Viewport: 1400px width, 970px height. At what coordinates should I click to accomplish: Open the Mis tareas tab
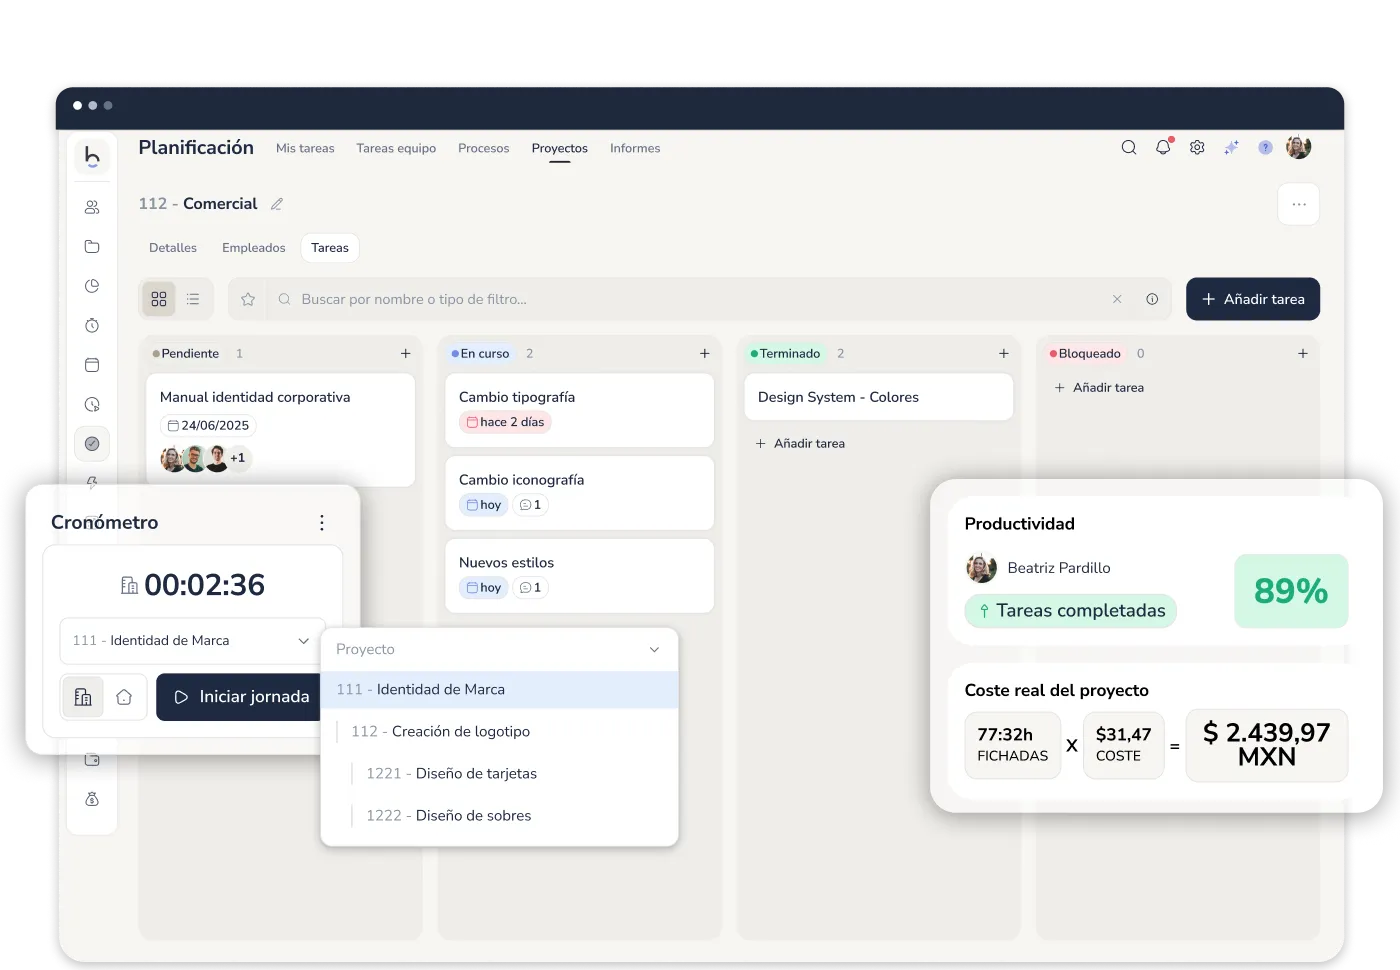click(305, 148)
